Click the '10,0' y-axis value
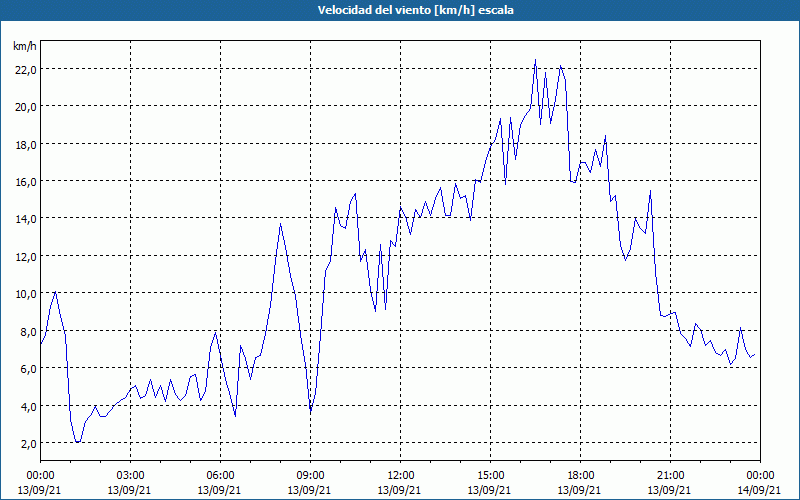This screenshot has width=800, height=500. pos(26,294)
